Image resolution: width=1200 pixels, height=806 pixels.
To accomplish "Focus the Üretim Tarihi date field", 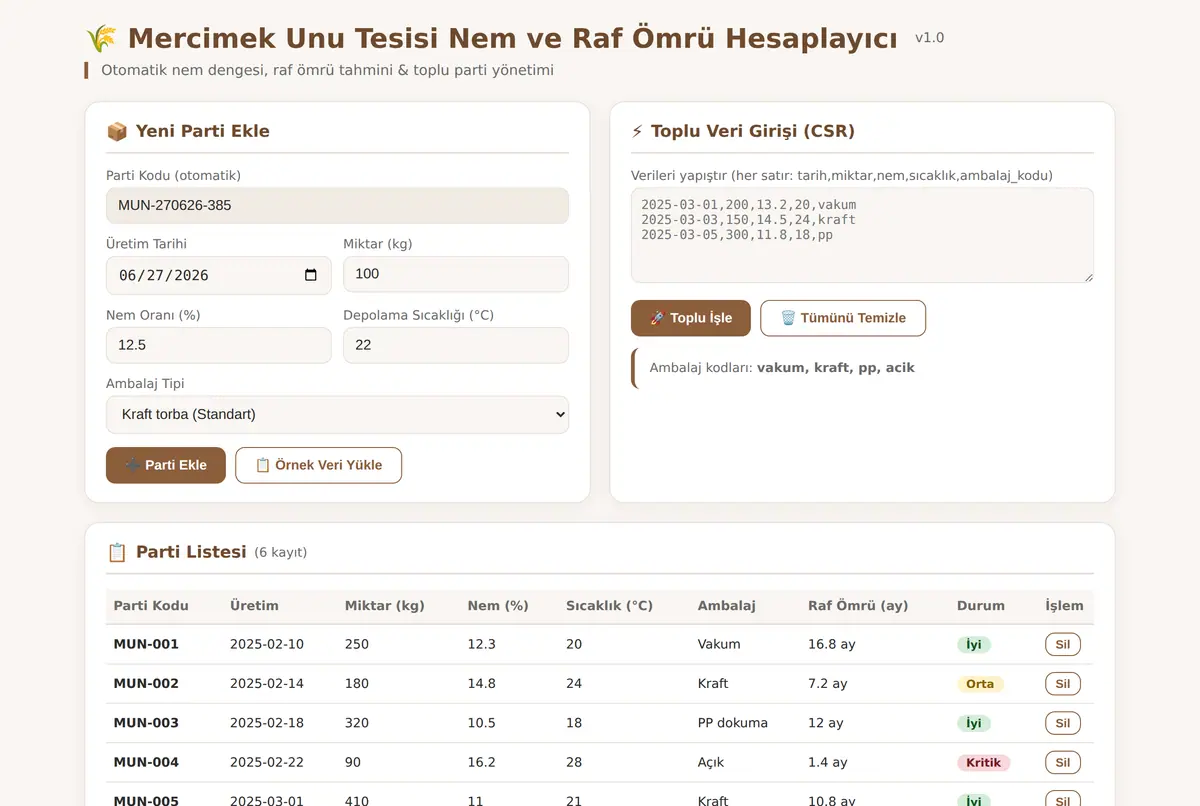I will 218,275.
